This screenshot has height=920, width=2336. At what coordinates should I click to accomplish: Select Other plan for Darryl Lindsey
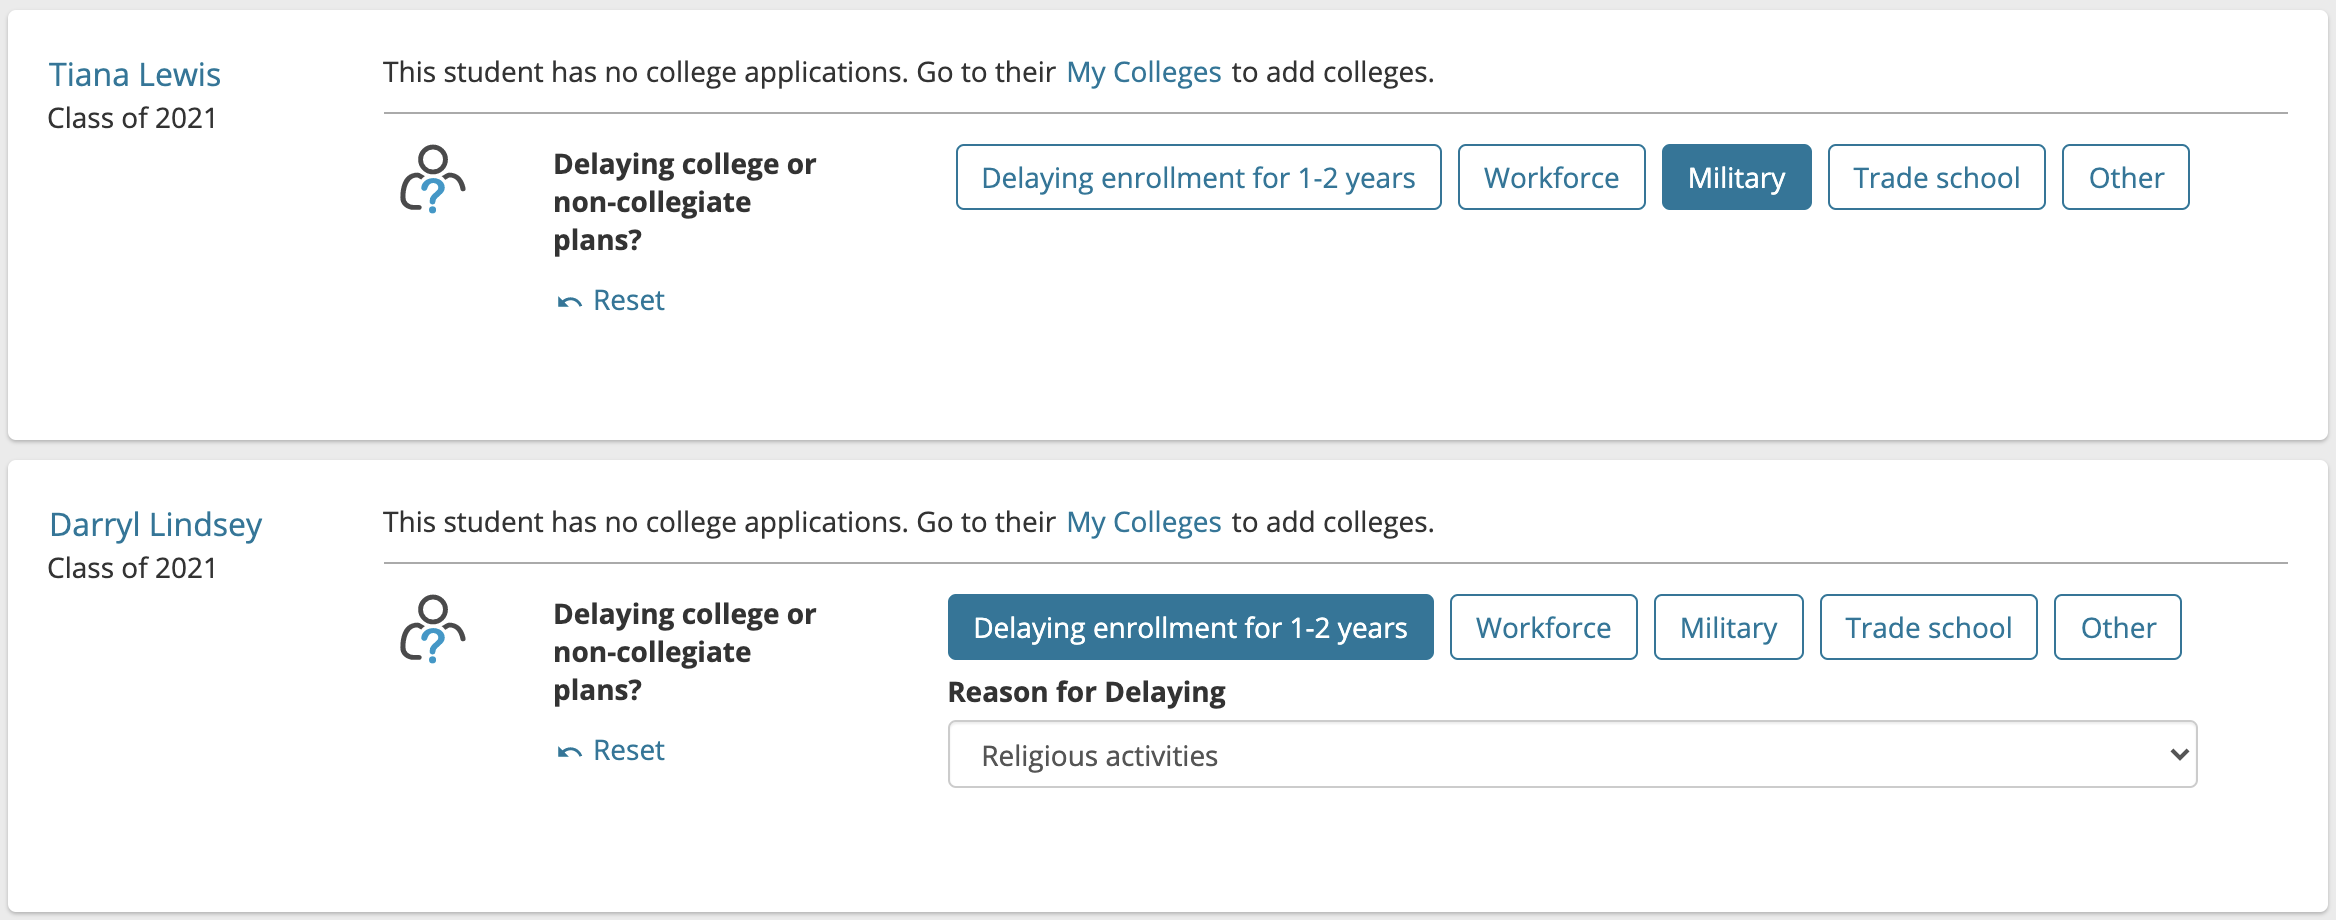pyautogui.click(x=2117, y=627)
